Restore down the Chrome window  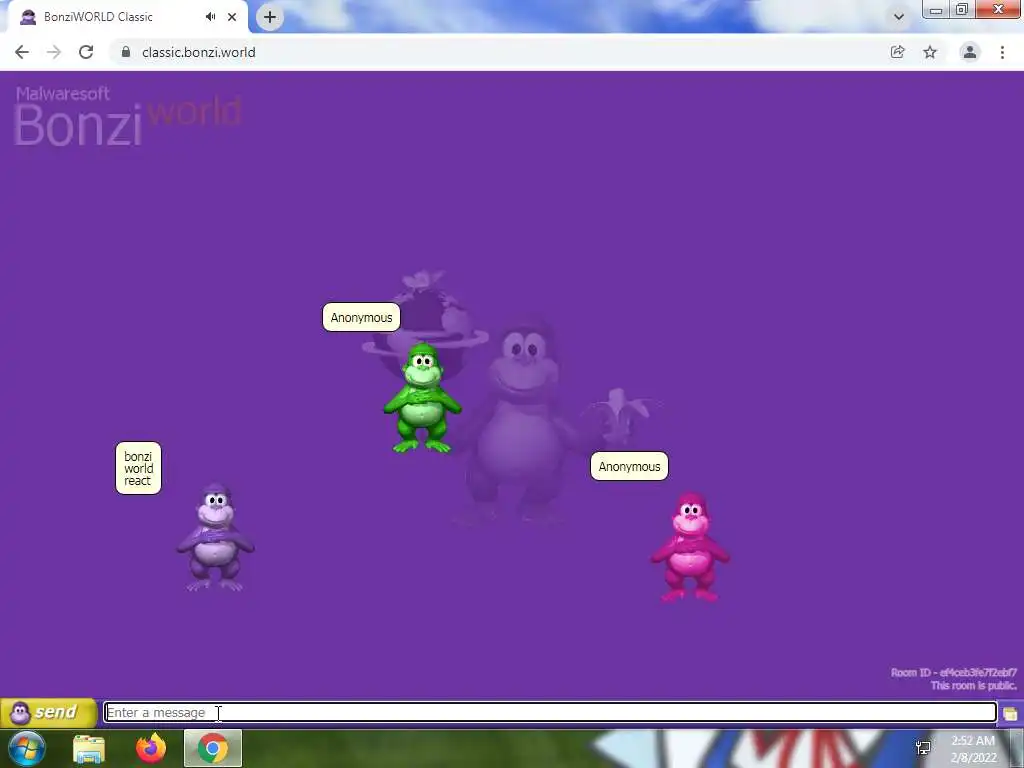tap(962, 10)
